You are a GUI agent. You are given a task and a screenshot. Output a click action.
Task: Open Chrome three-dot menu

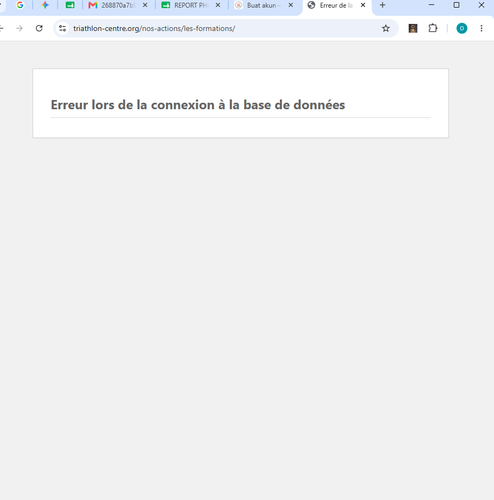pyautogui.click(x=481, y=29)
